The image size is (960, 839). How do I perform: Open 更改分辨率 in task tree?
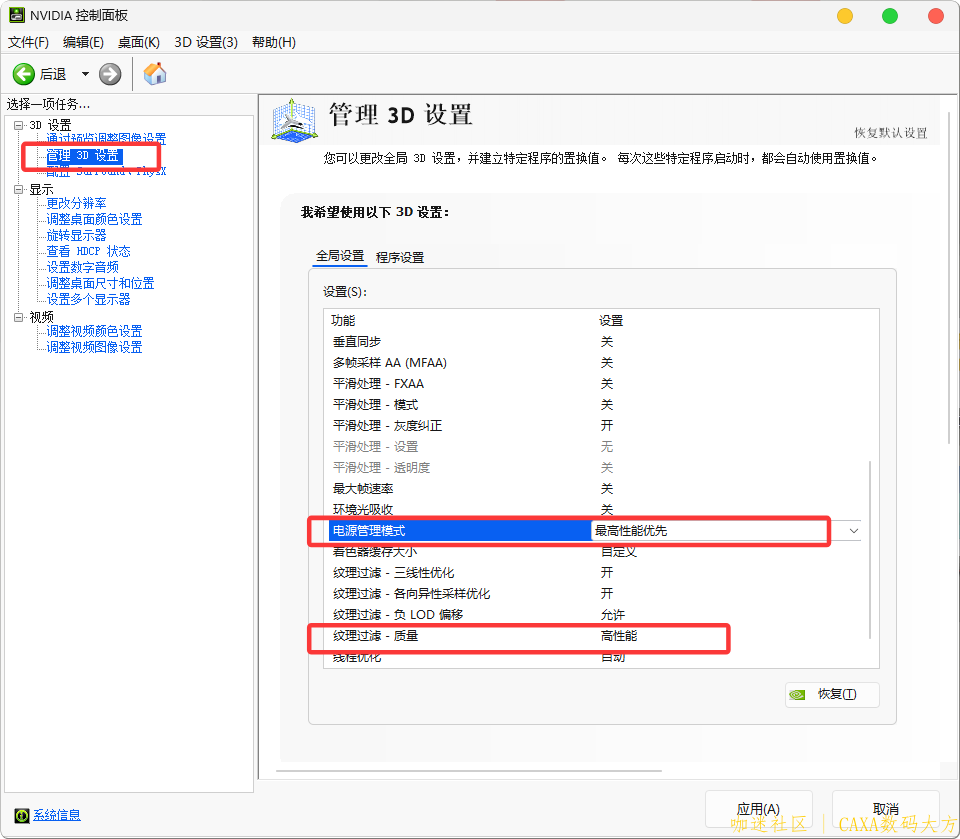76,203
